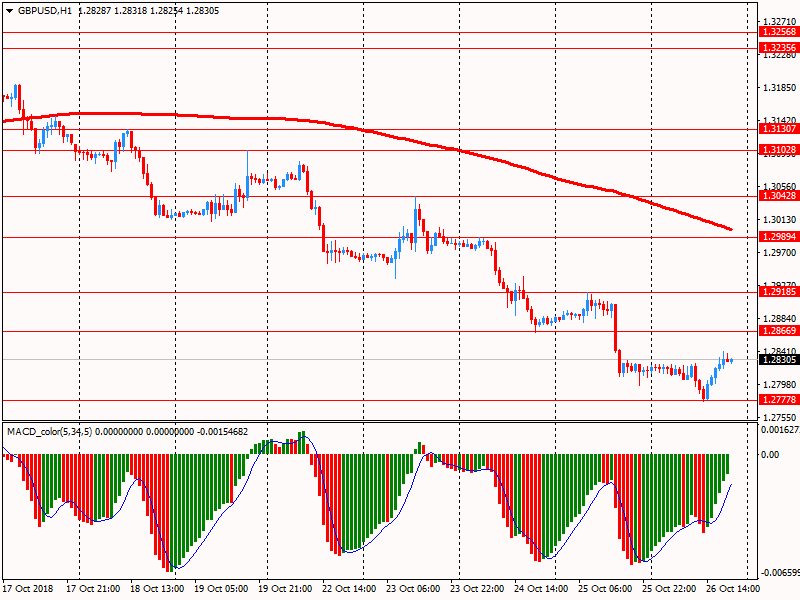This screenshot has height=600, width=800.
Task: Click the 17 Oct 21:00 time label
Action: (x=93, y=588)
